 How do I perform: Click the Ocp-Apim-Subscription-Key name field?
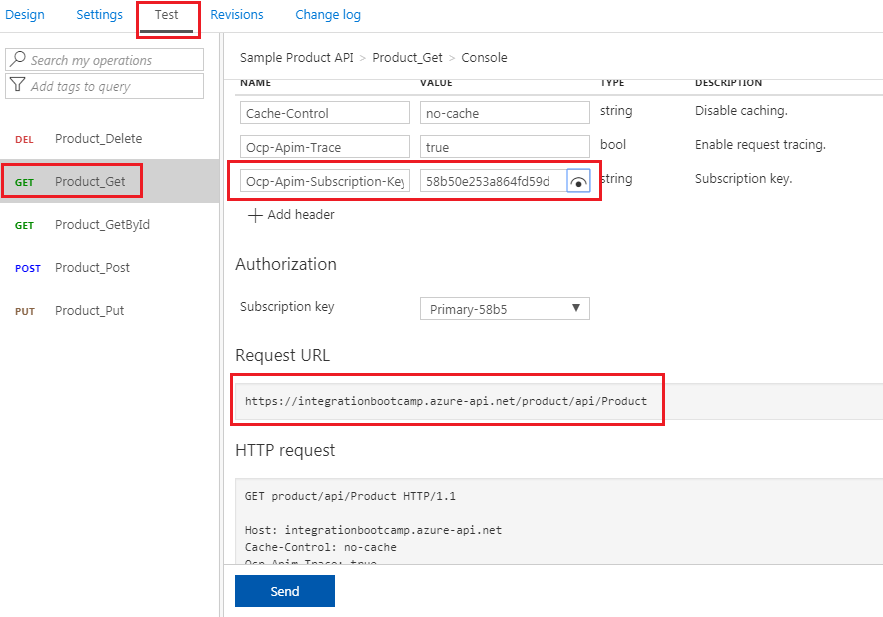[325, 181]
